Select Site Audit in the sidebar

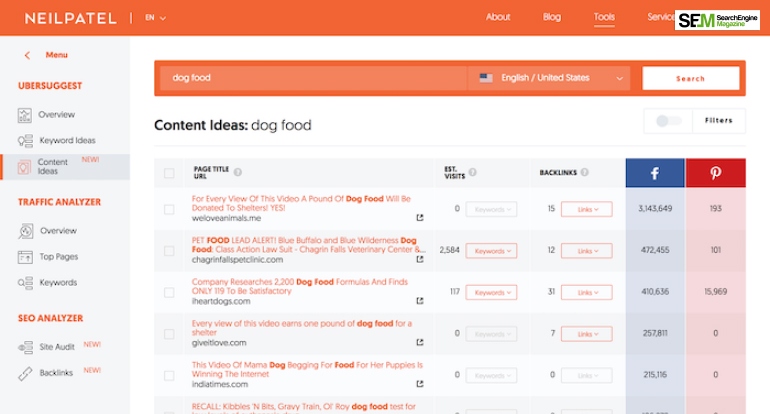tap(57, 347)
